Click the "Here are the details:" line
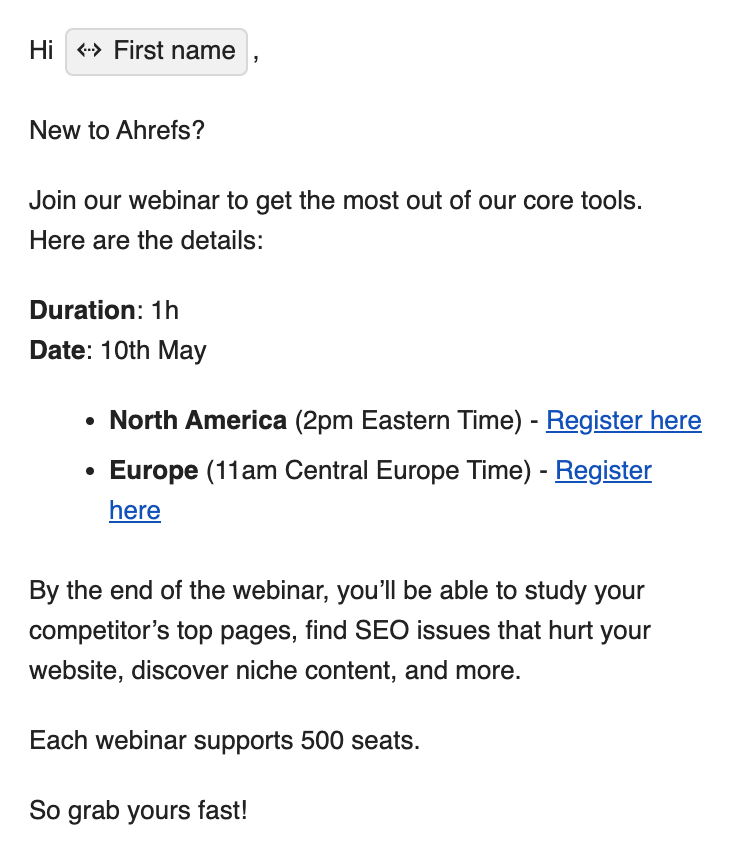The width and height of the screenshot is (730, 852). click(146, 240)
